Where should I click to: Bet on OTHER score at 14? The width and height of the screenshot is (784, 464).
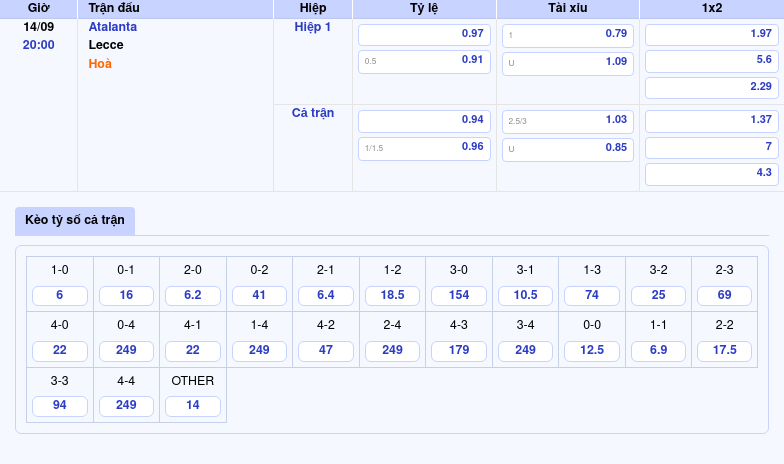pos(192,406)
